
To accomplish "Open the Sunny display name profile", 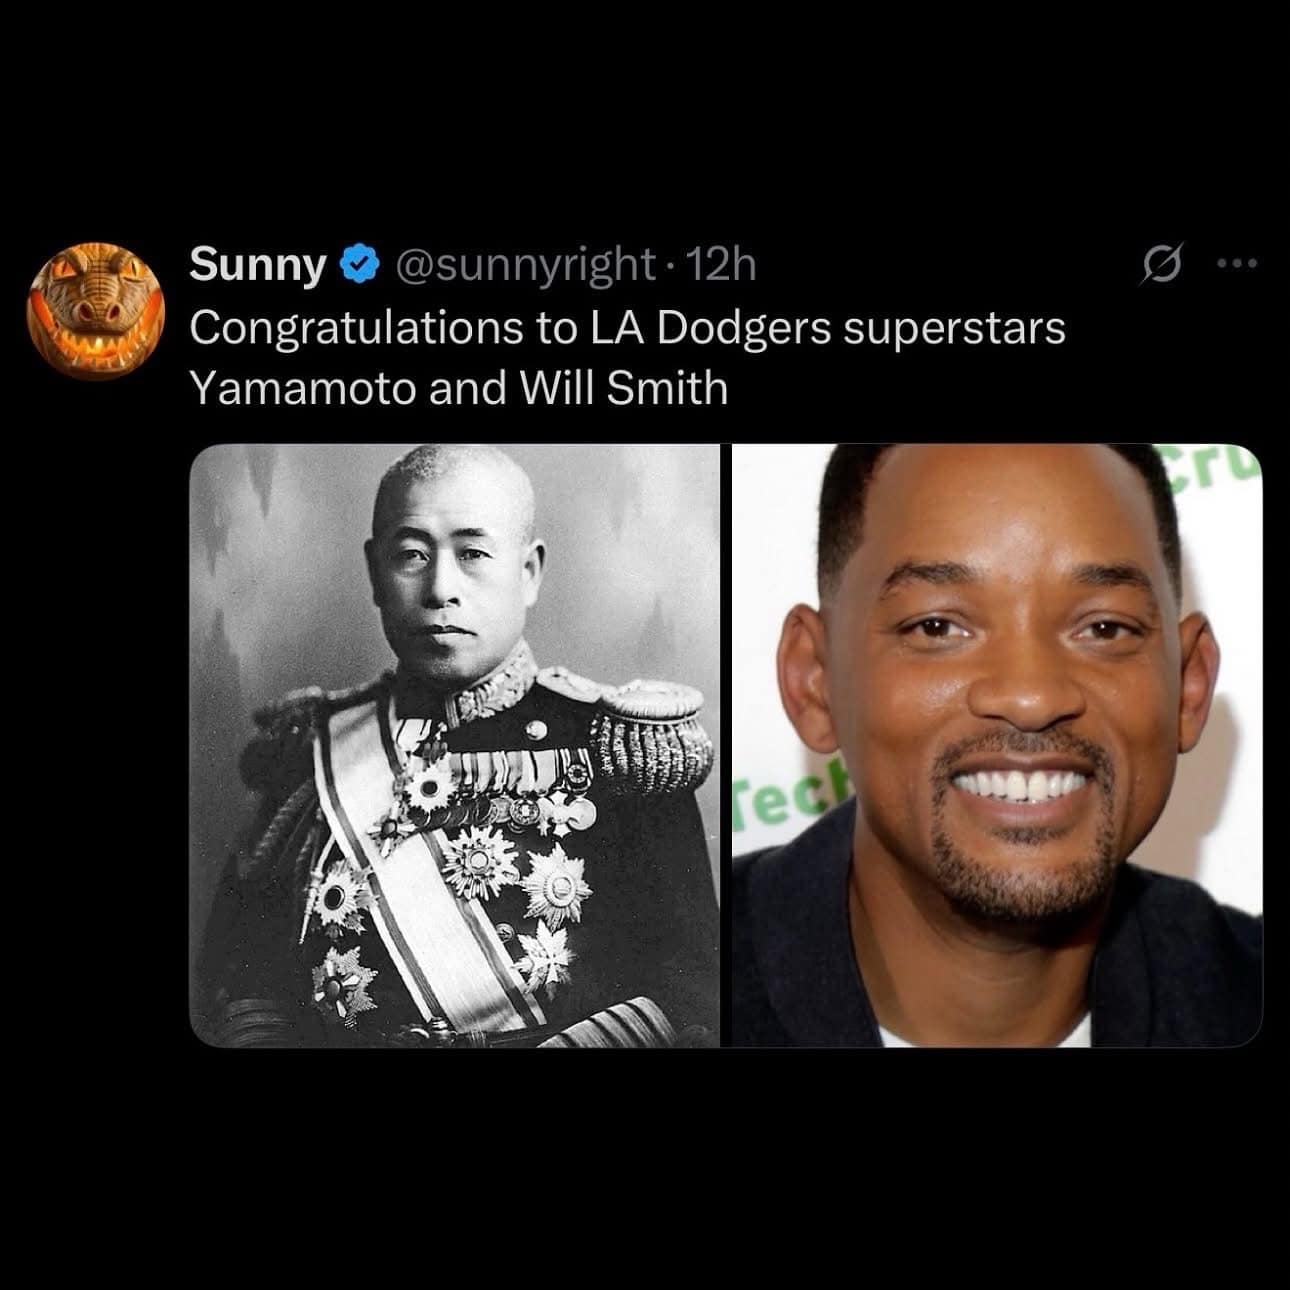I will coord(258,265).
